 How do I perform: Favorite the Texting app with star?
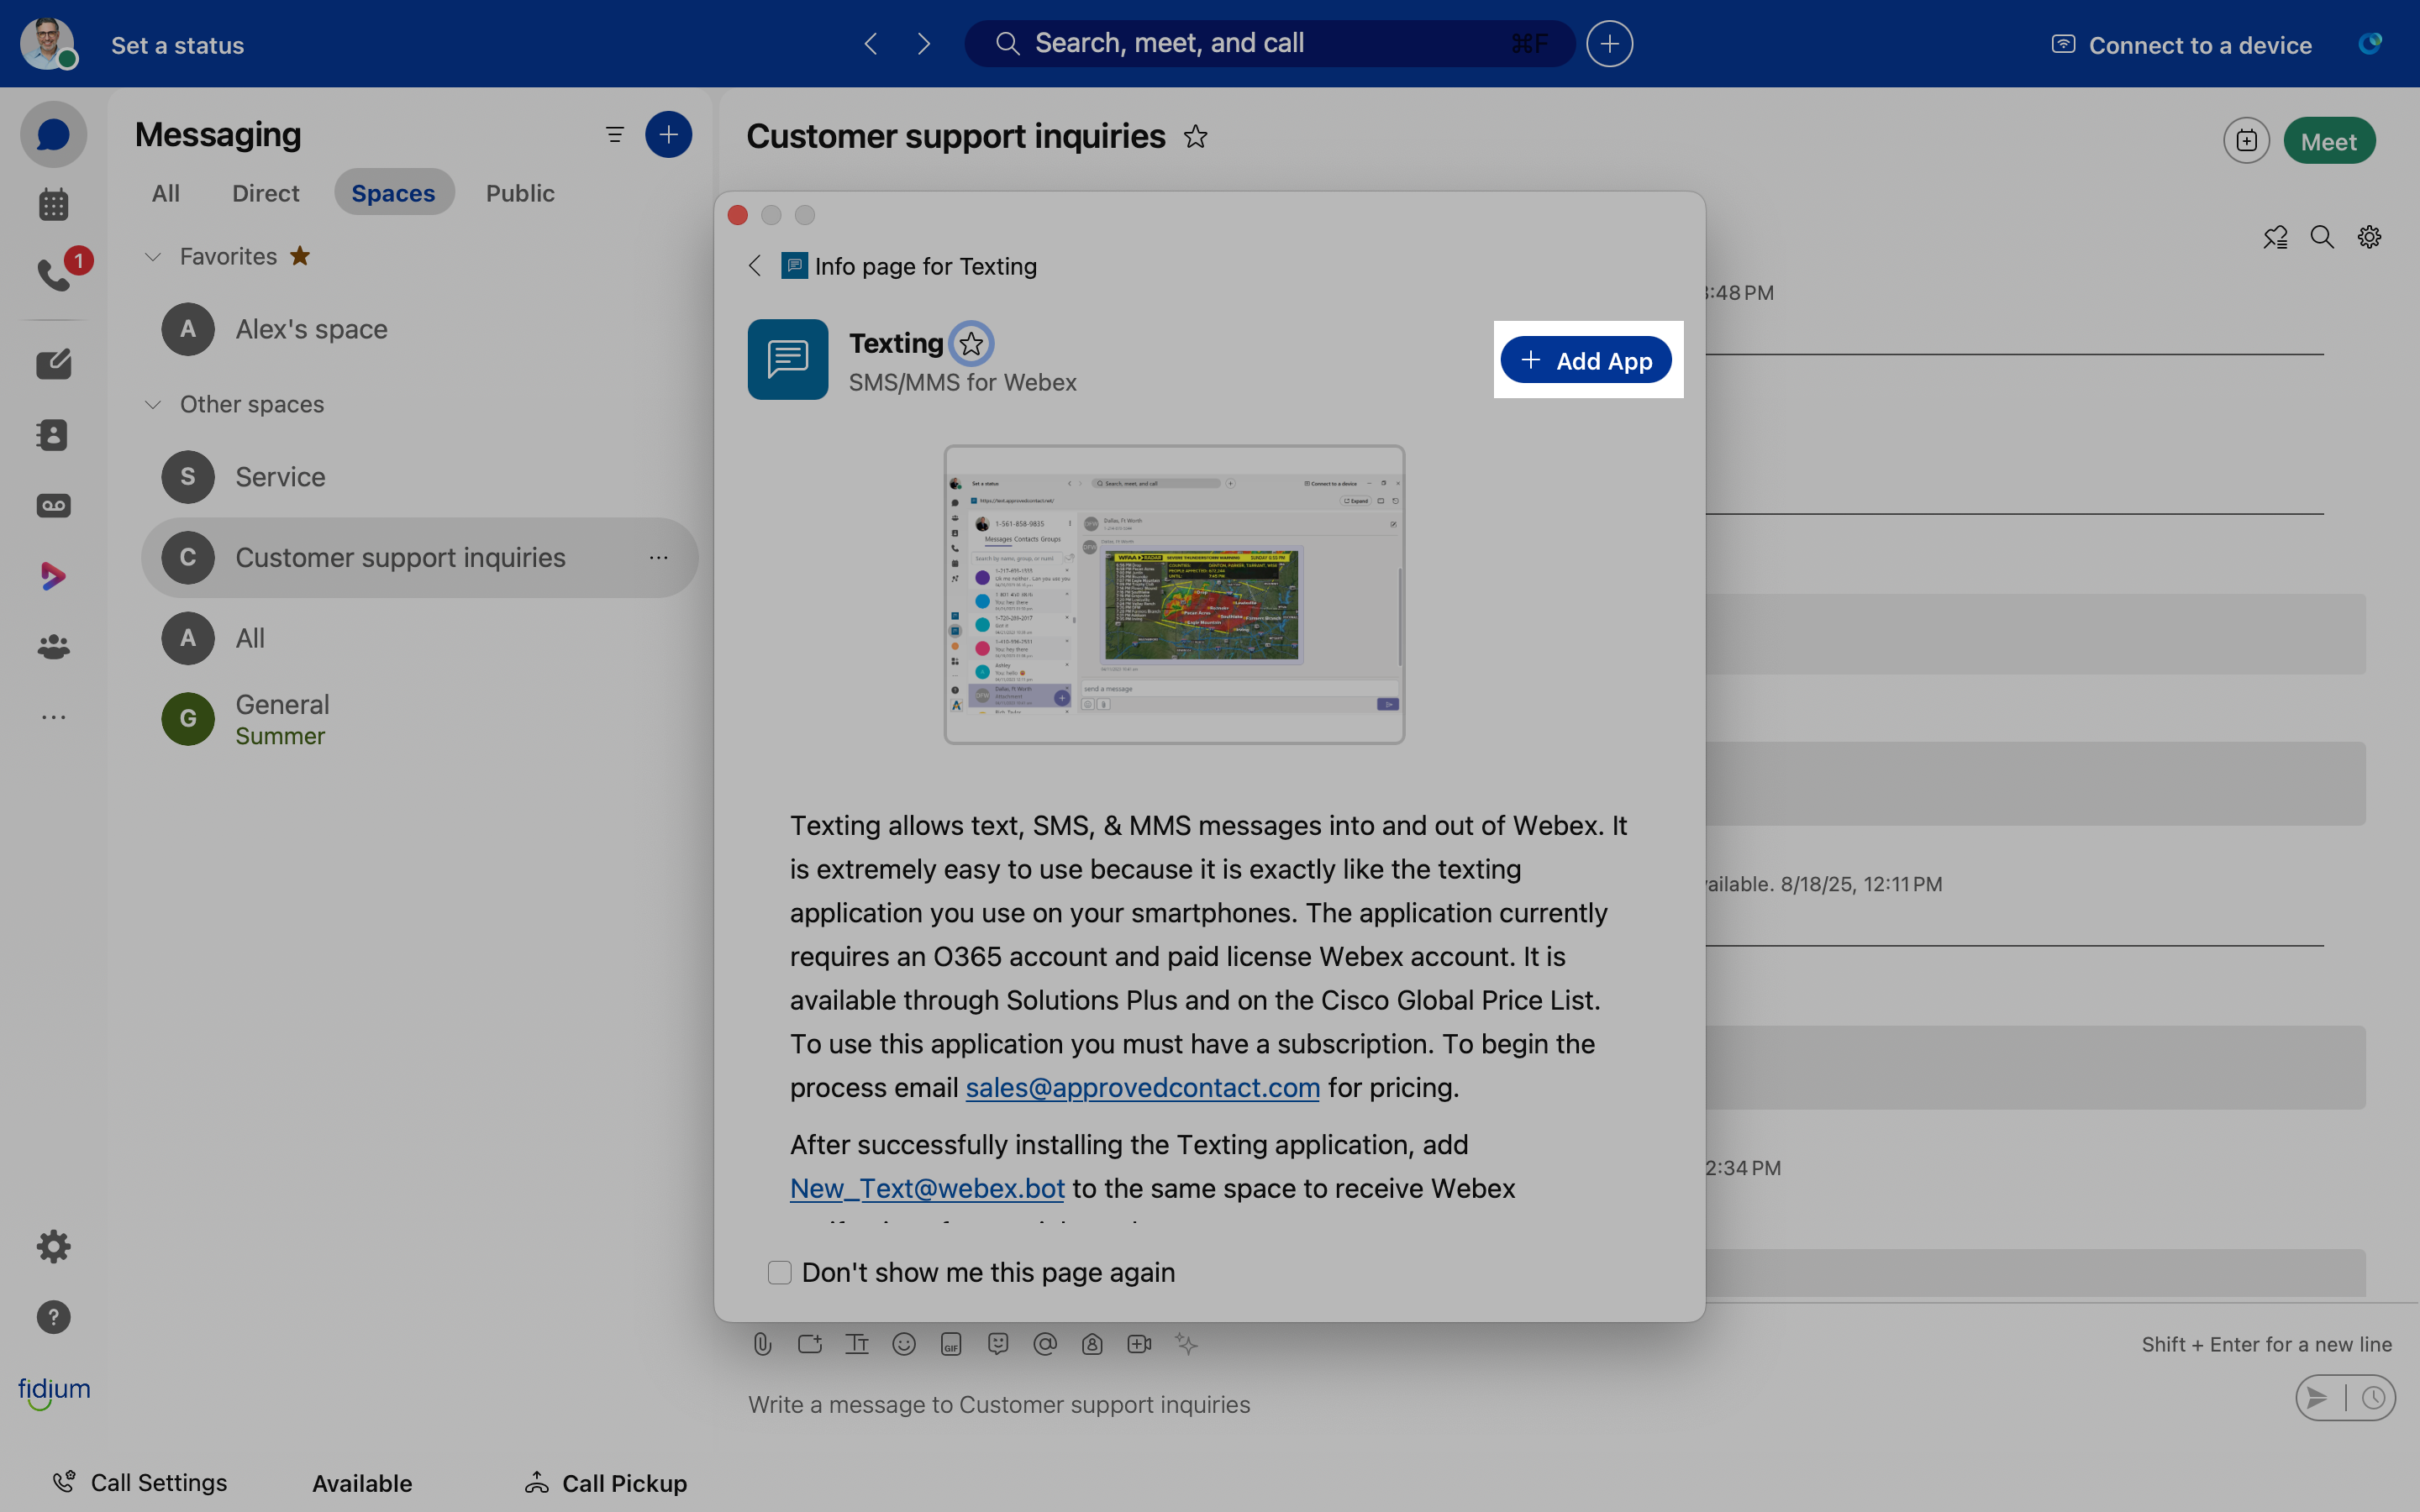[x=971, y=344]
